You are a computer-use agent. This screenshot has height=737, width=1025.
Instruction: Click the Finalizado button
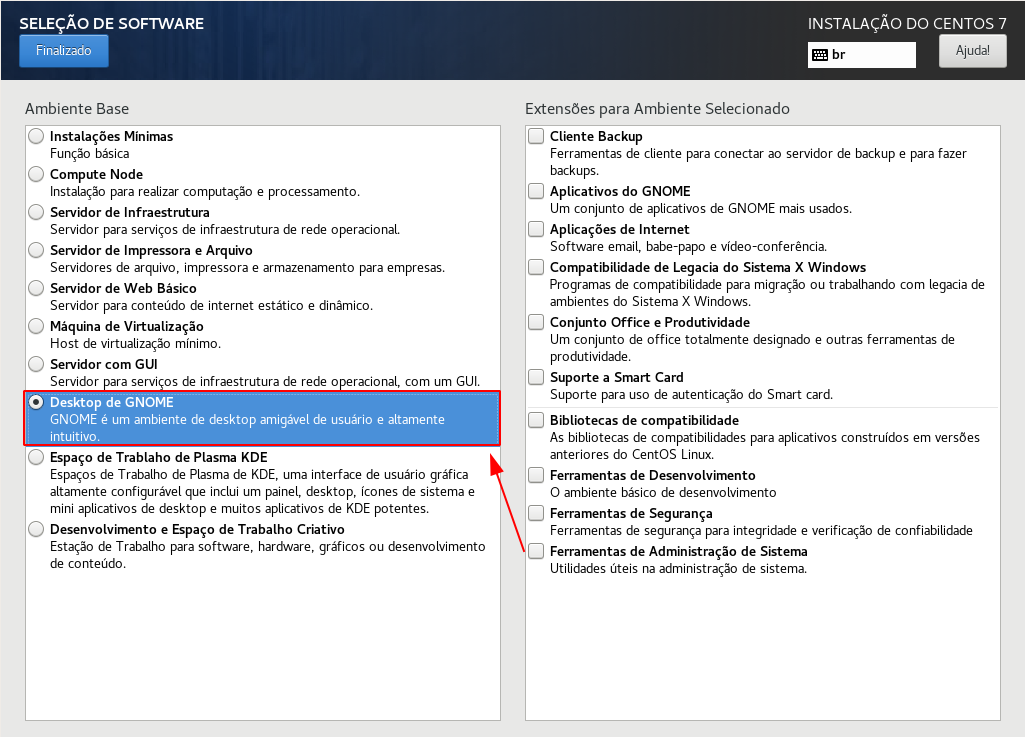coord(63,50)
